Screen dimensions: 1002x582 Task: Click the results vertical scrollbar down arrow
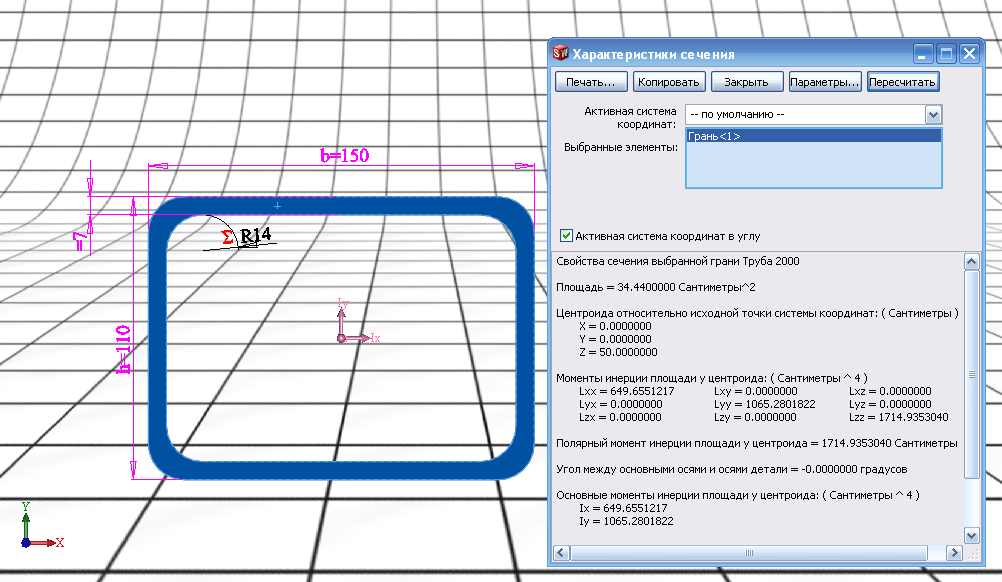click(970, 535)
